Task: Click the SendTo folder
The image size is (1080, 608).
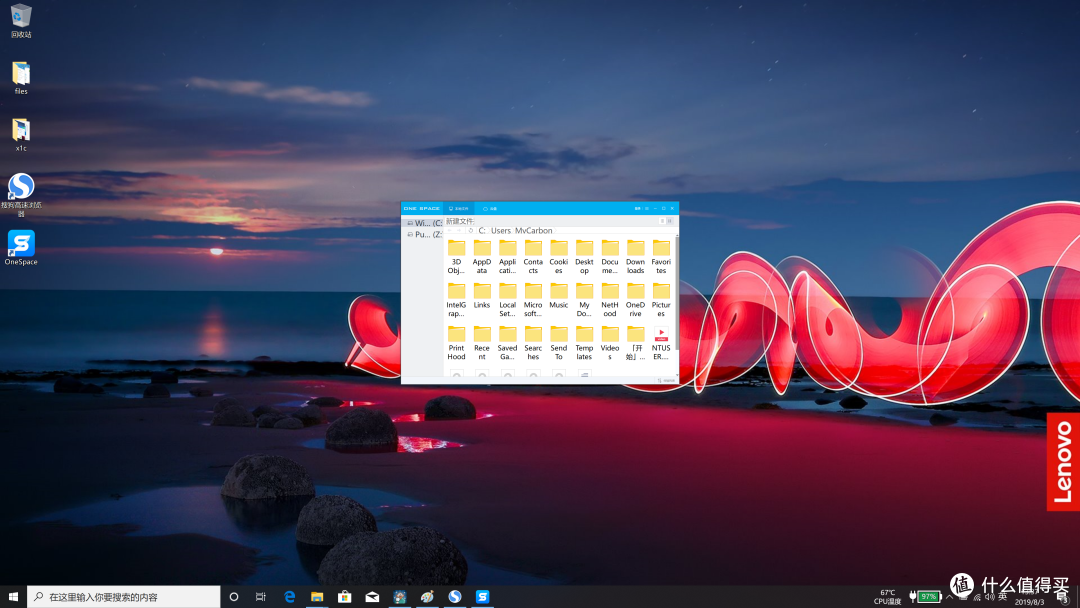Action: tap(559, 343)
